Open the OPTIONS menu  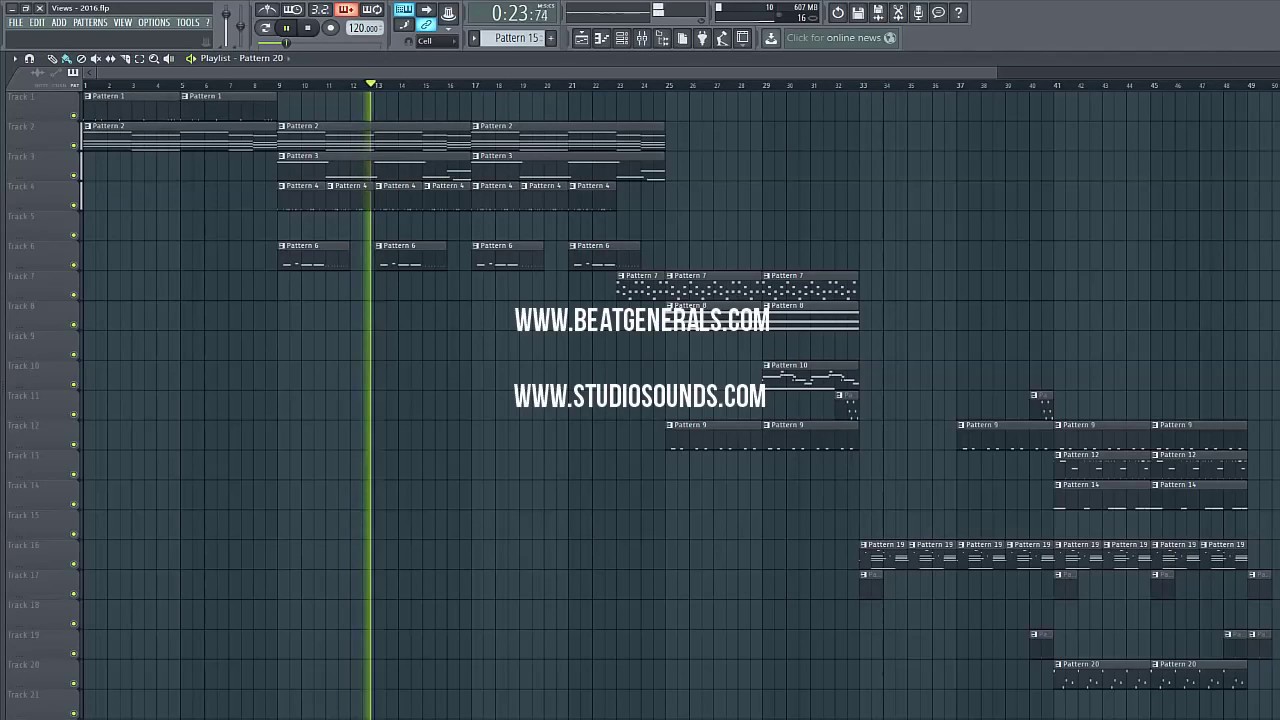(154, 23)
